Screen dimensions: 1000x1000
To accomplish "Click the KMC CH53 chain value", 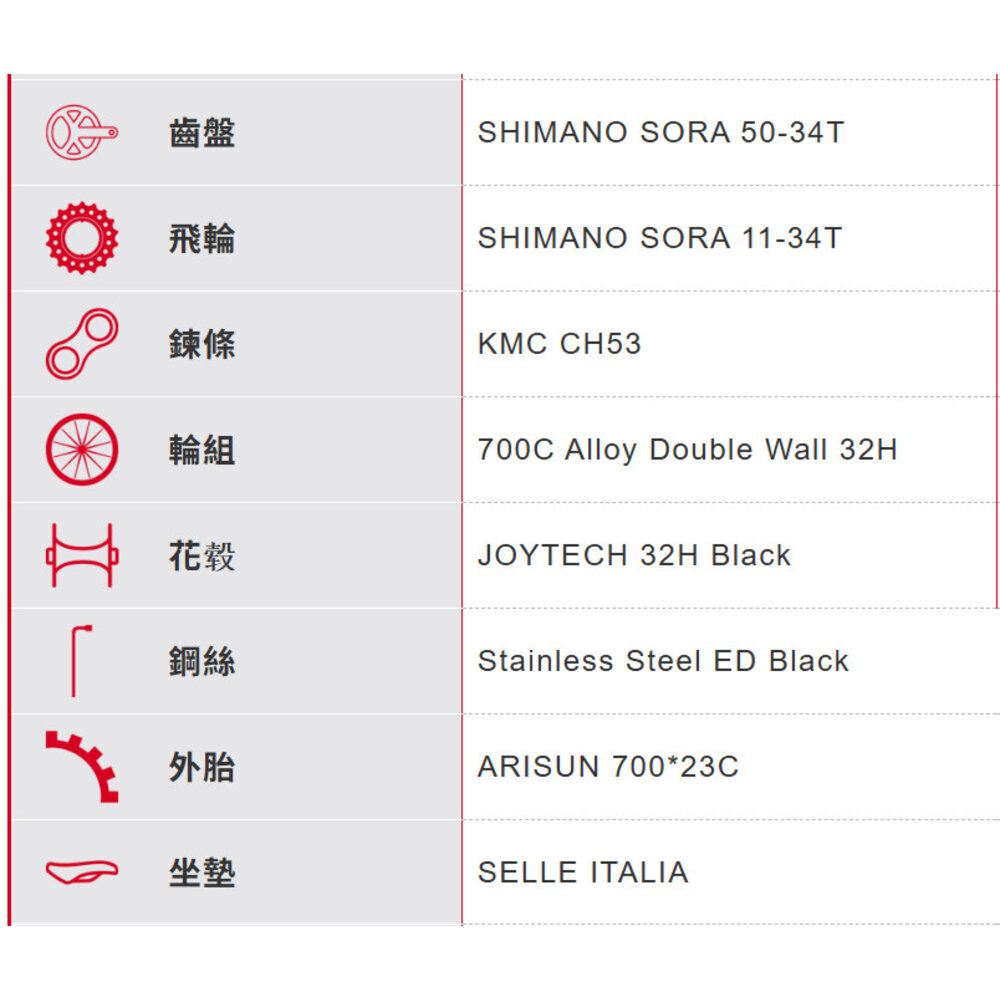I will [559, 344].
